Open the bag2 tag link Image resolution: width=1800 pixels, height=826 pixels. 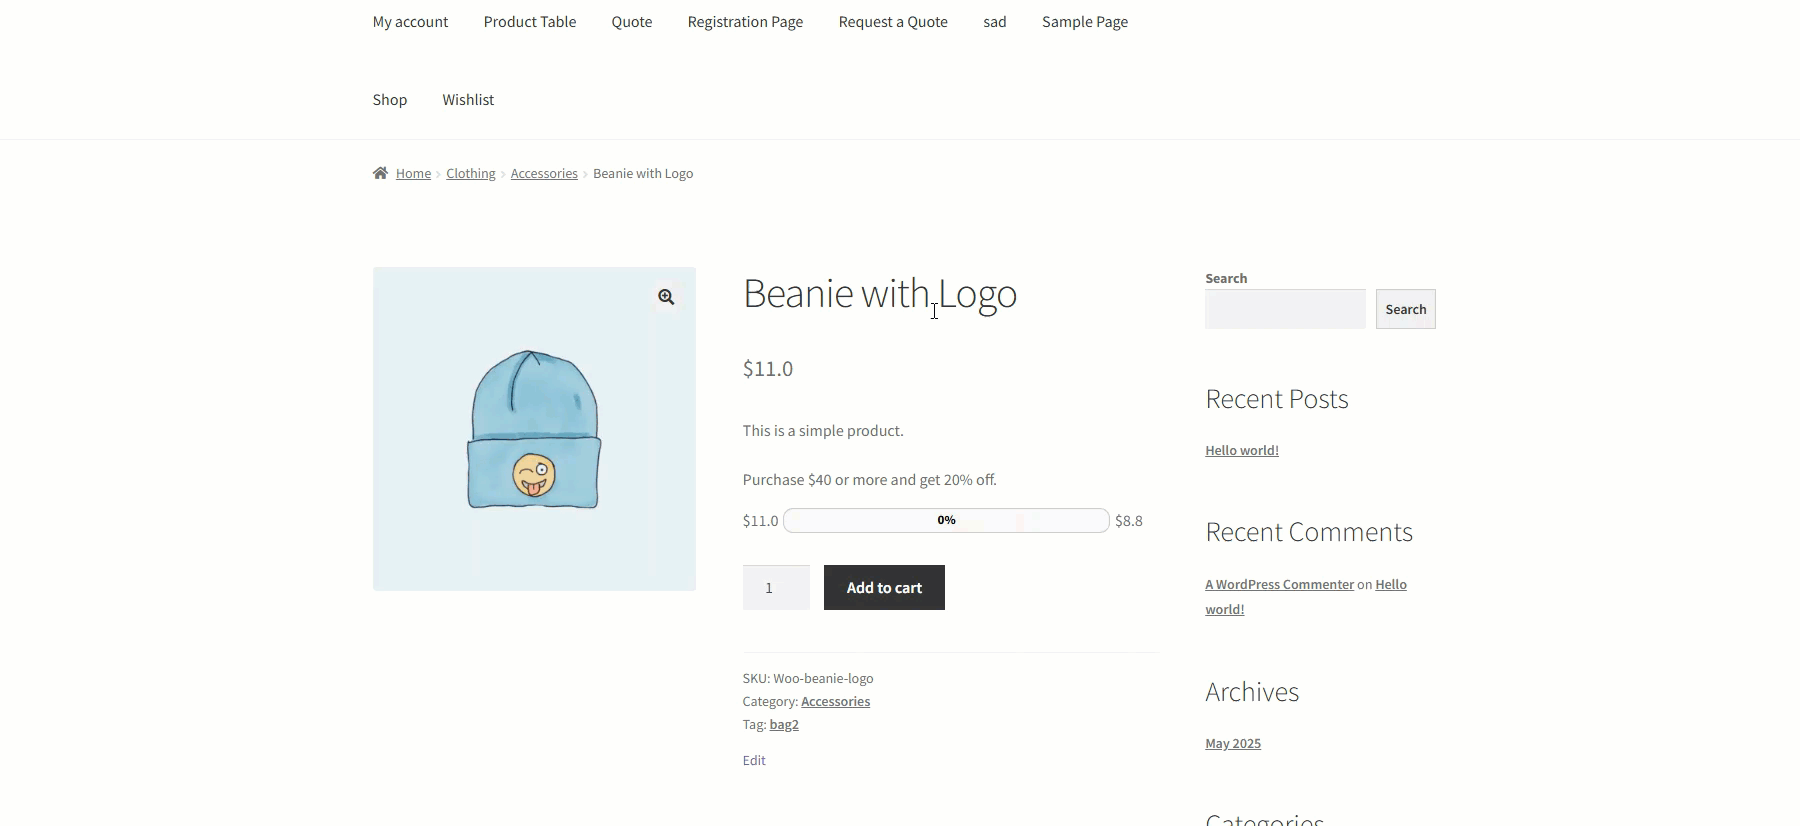[784, 725]
